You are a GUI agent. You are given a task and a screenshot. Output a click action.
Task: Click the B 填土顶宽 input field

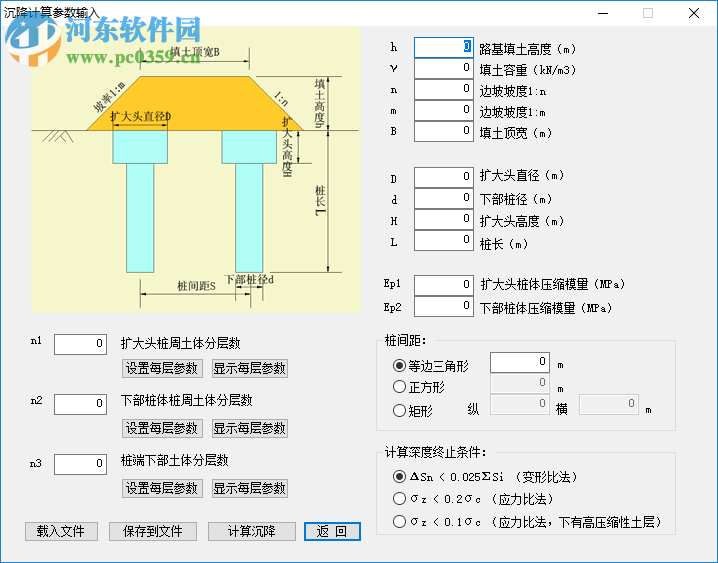[x=444, y=131]
